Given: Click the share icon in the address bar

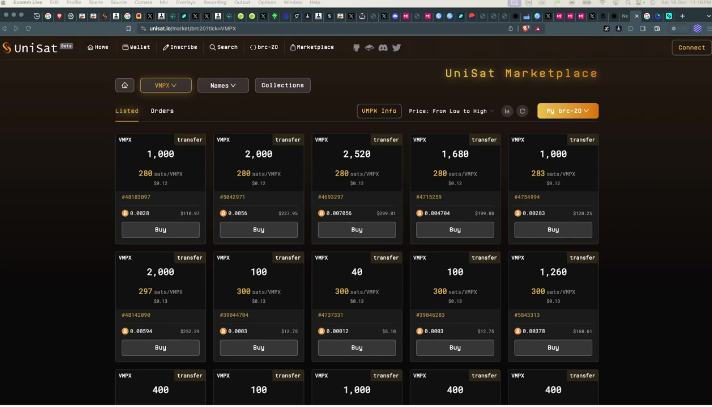Looking at the screenshot, I should point(510,29).
